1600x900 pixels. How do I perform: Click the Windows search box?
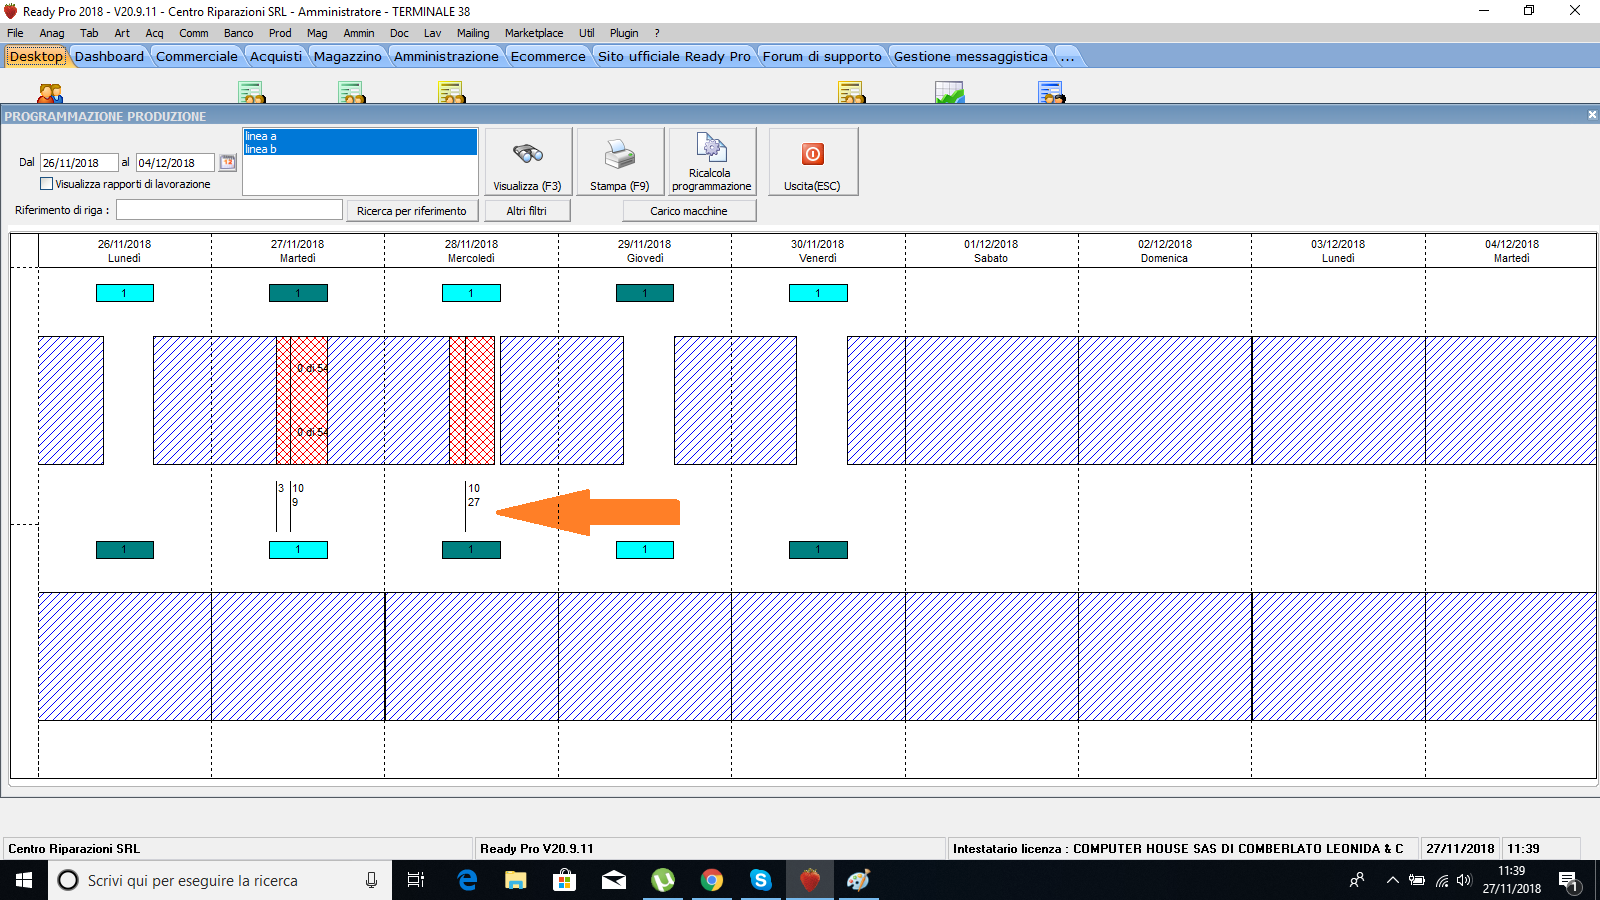tap(220, 880)
